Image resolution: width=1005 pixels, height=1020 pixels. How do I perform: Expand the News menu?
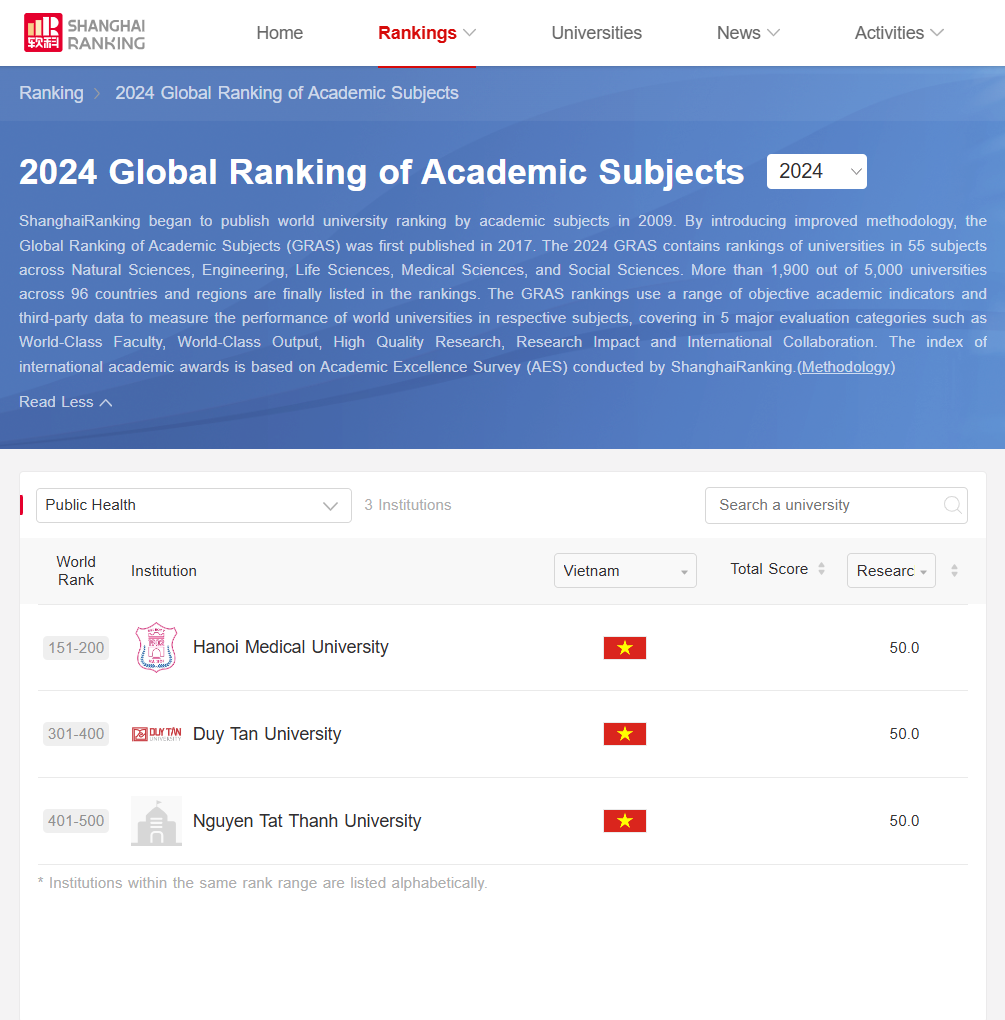coord(748,33)
